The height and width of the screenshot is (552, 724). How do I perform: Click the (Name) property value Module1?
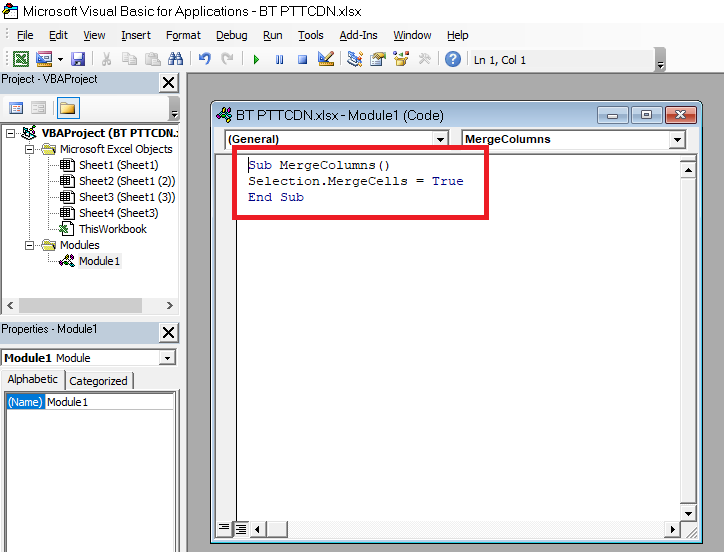pyautogui.click(x=109, y=402)
